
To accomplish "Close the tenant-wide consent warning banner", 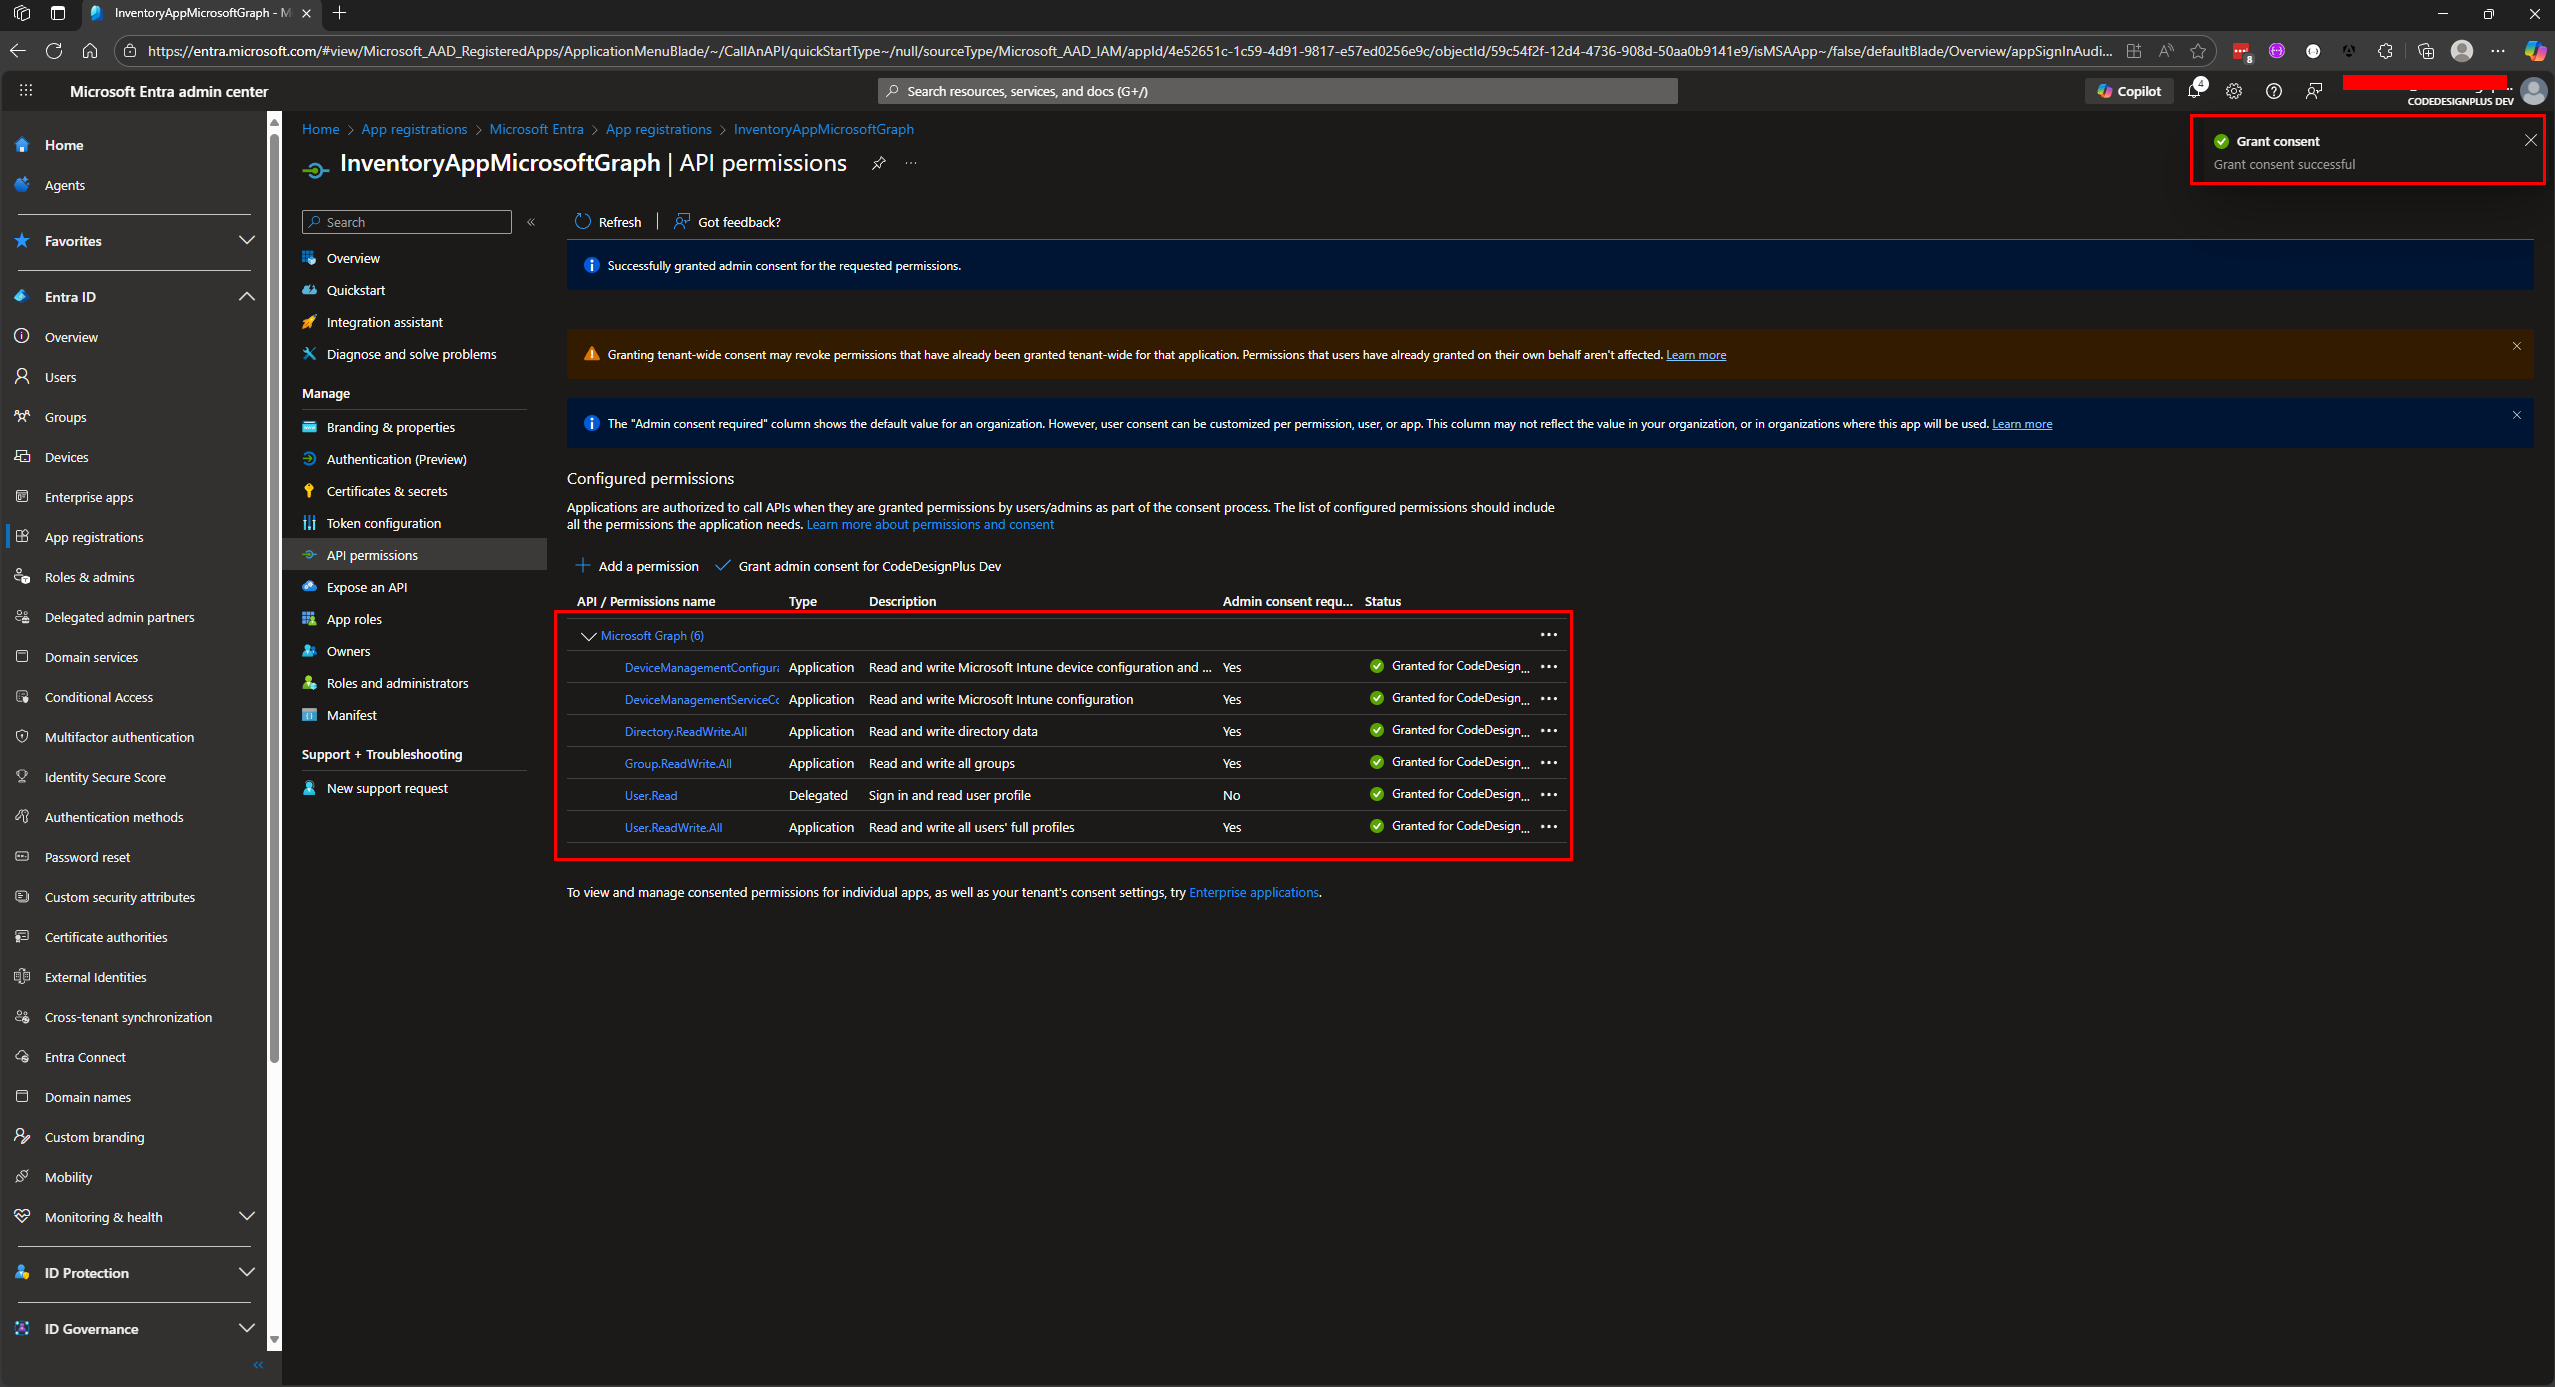I will (2517, 346).
